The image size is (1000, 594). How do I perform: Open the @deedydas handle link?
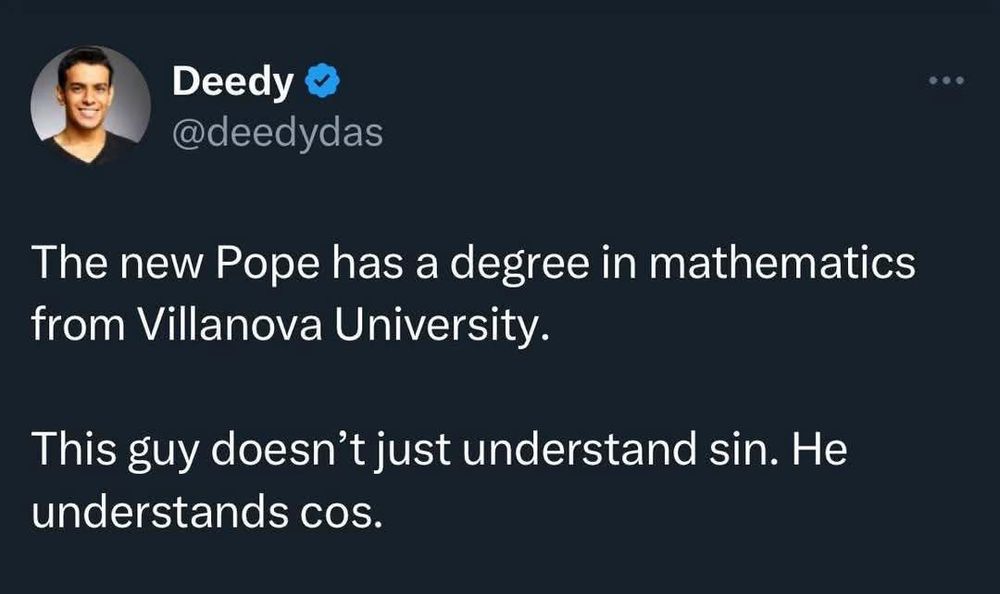click(277, 133)
